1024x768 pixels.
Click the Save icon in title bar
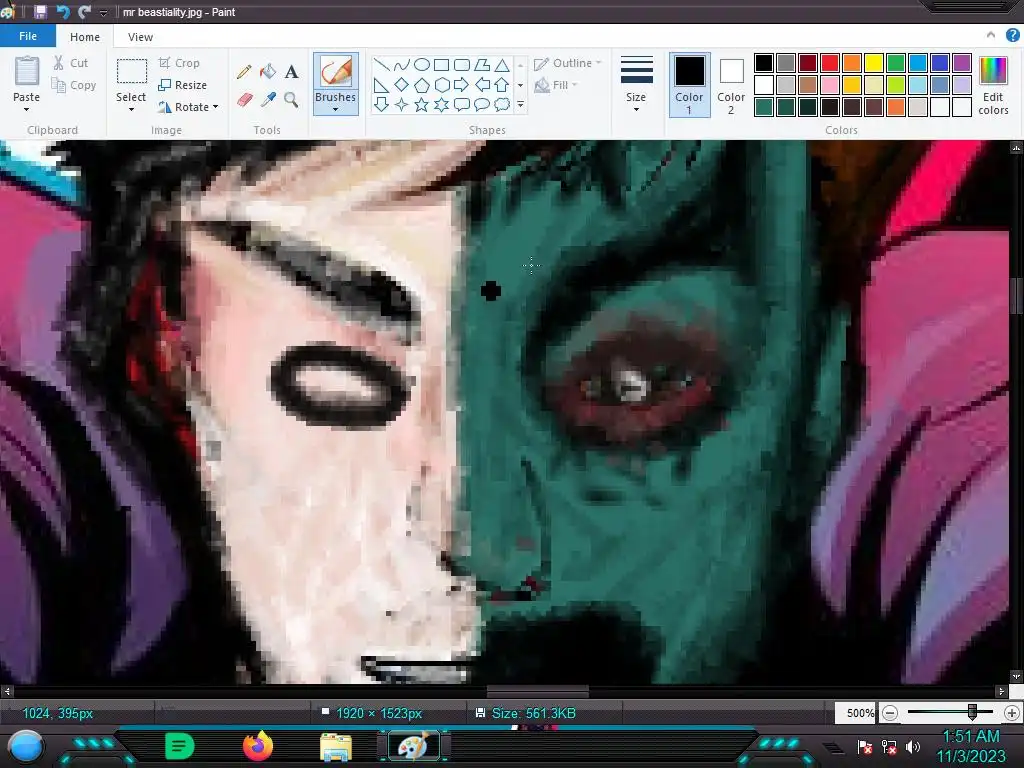point(40,12)
